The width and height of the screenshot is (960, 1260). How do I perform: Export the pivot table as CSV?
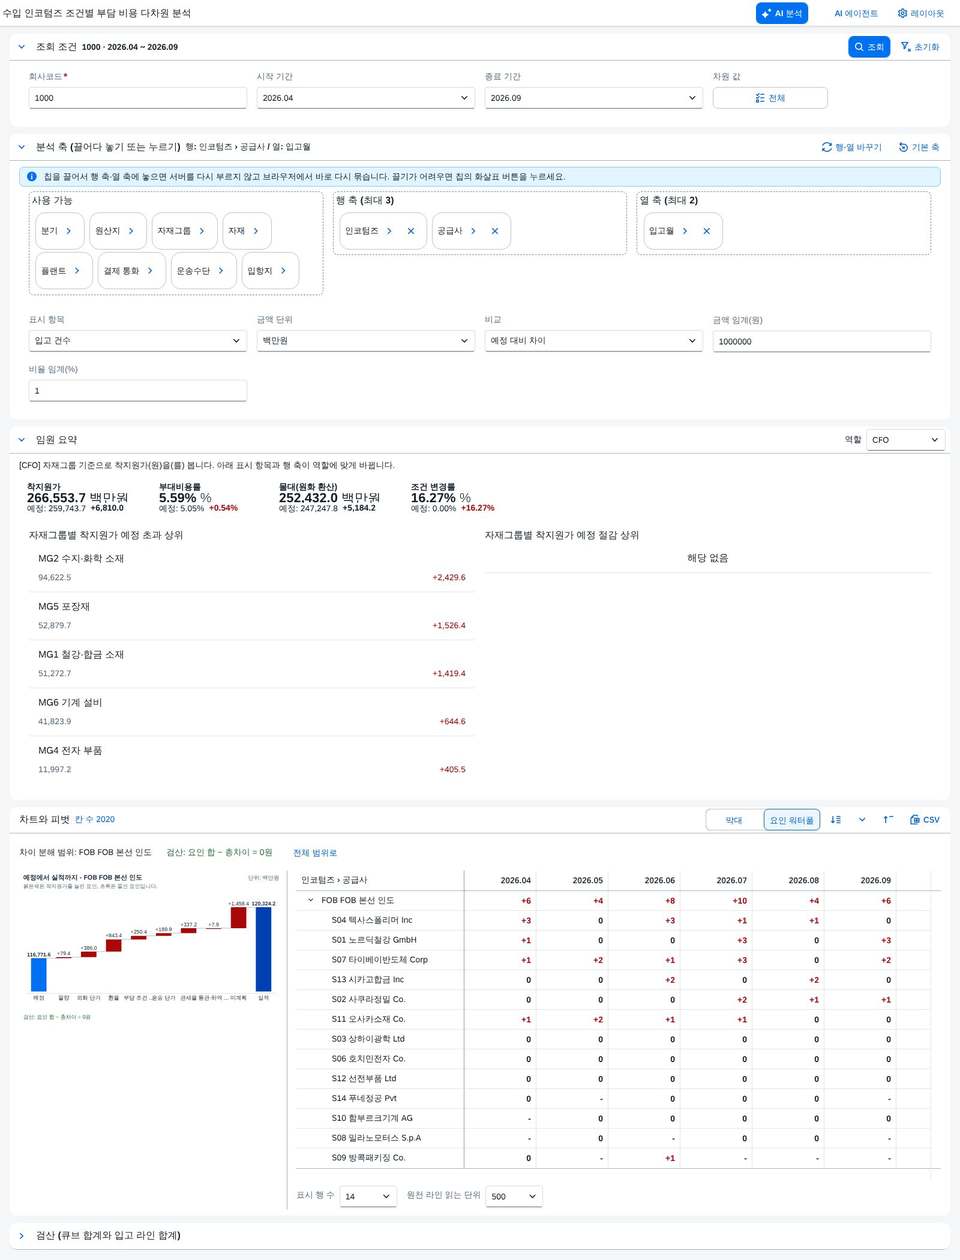924,820
